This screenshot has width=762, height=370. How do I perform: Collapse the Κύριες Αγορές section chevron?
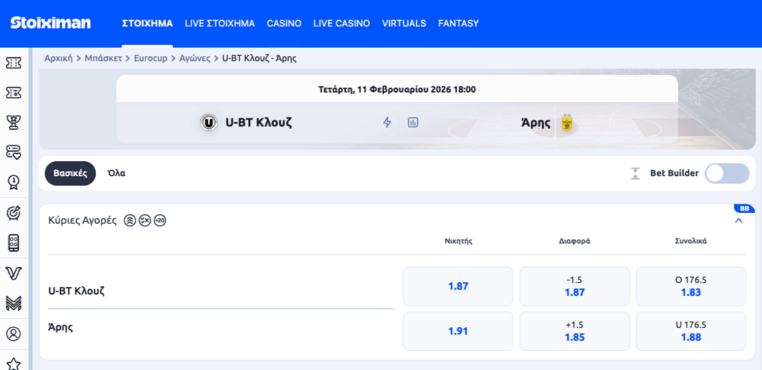point(739,221)
